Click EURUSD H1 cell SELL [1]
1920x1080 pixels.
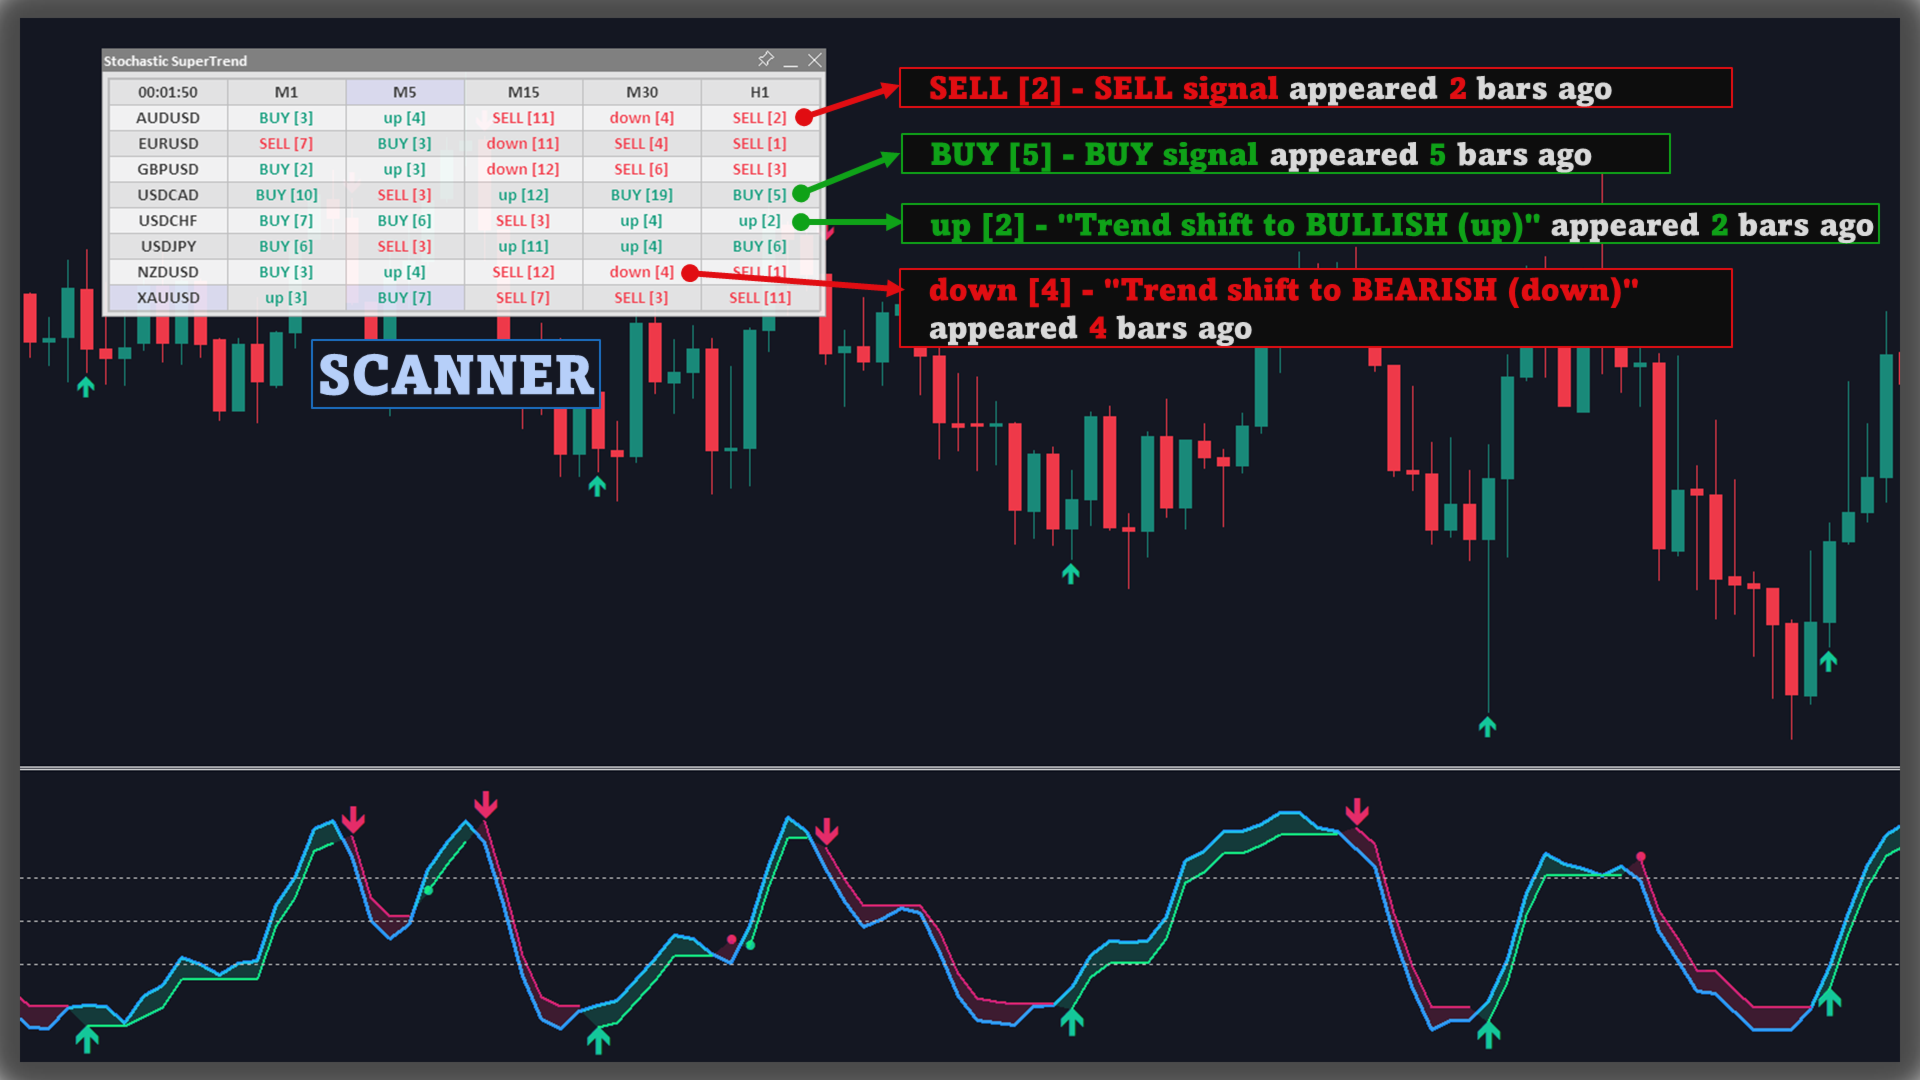[760, 144]
